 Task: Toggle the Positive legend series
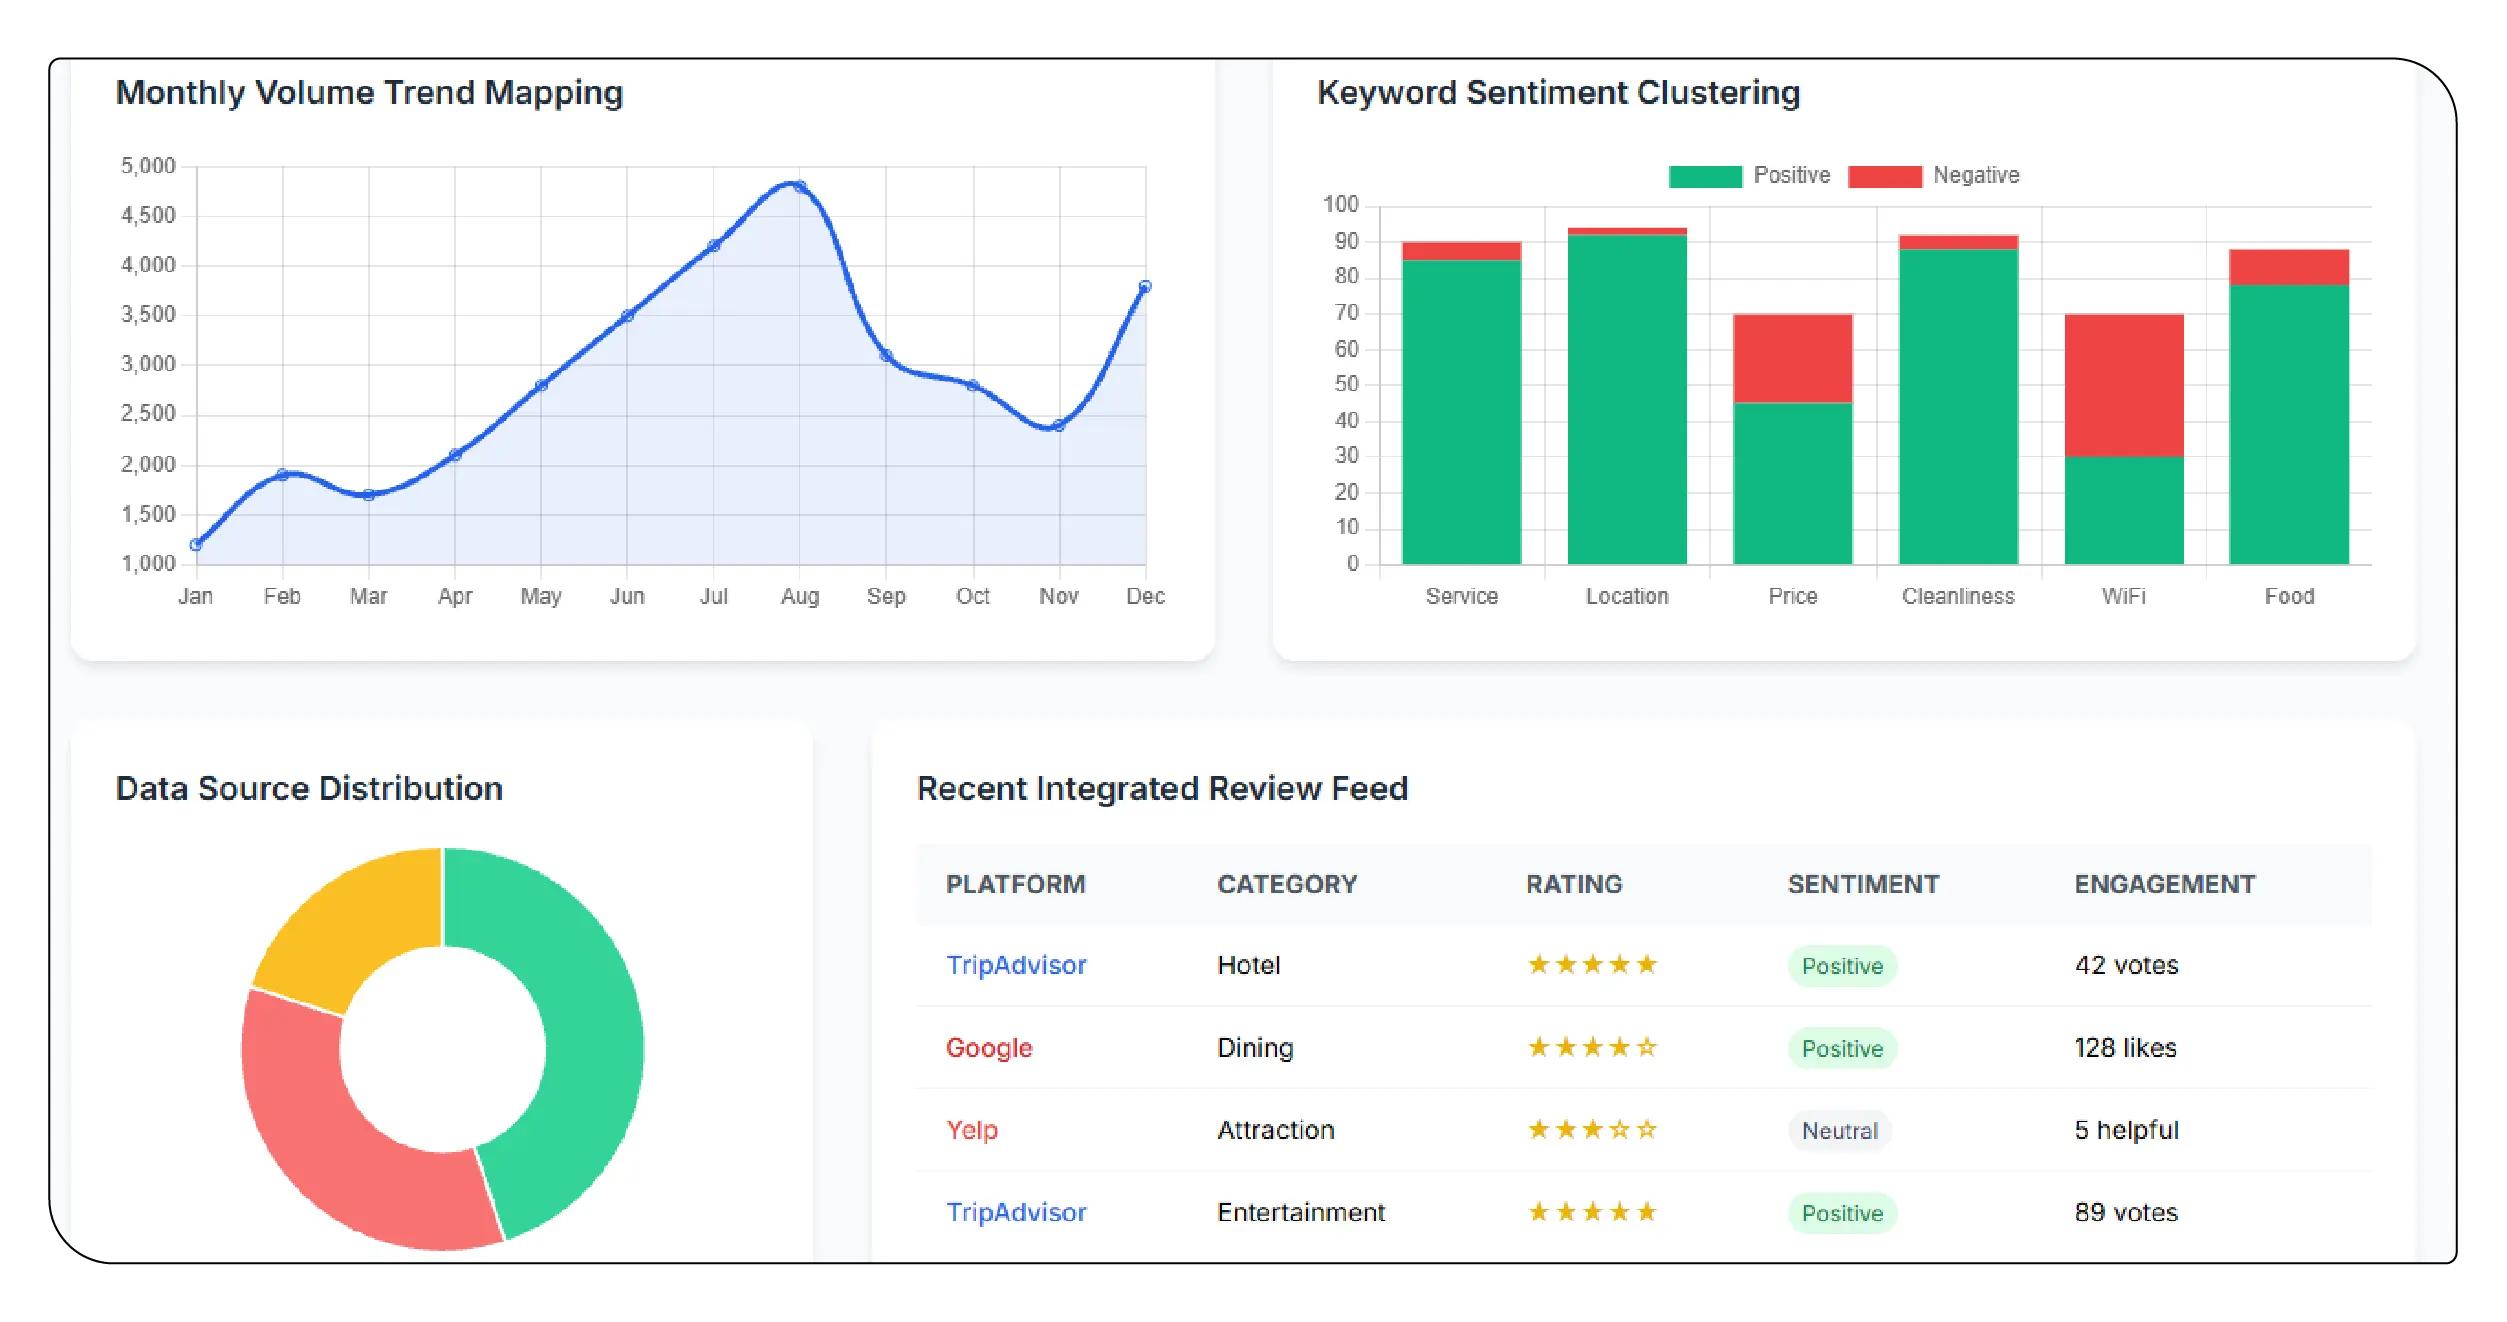tap(1748, 176)
